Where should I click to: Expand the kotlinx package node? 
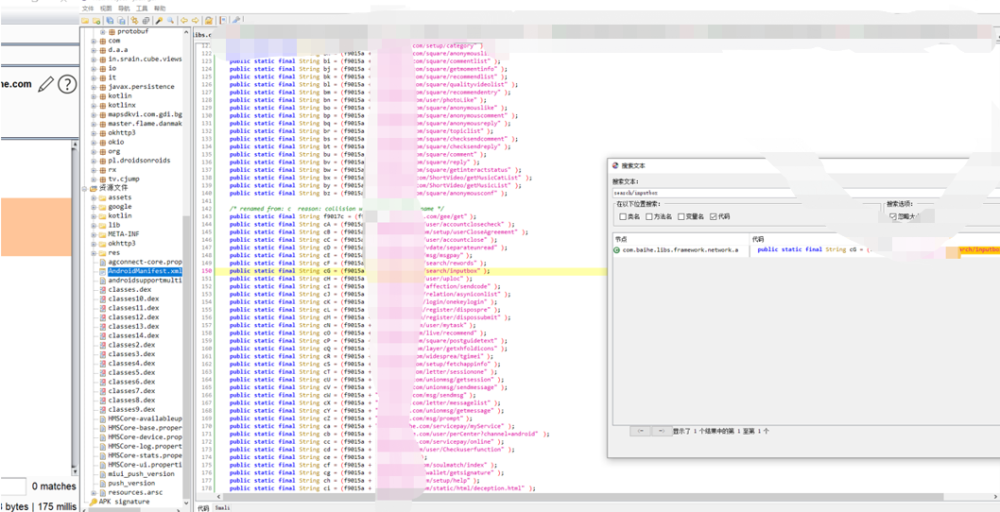(93, 105)
